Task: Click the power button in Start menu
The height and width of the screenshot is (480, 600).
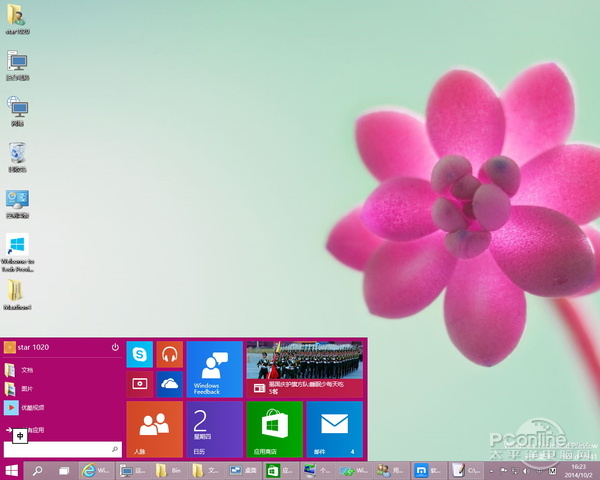Action: coord(115,347)
